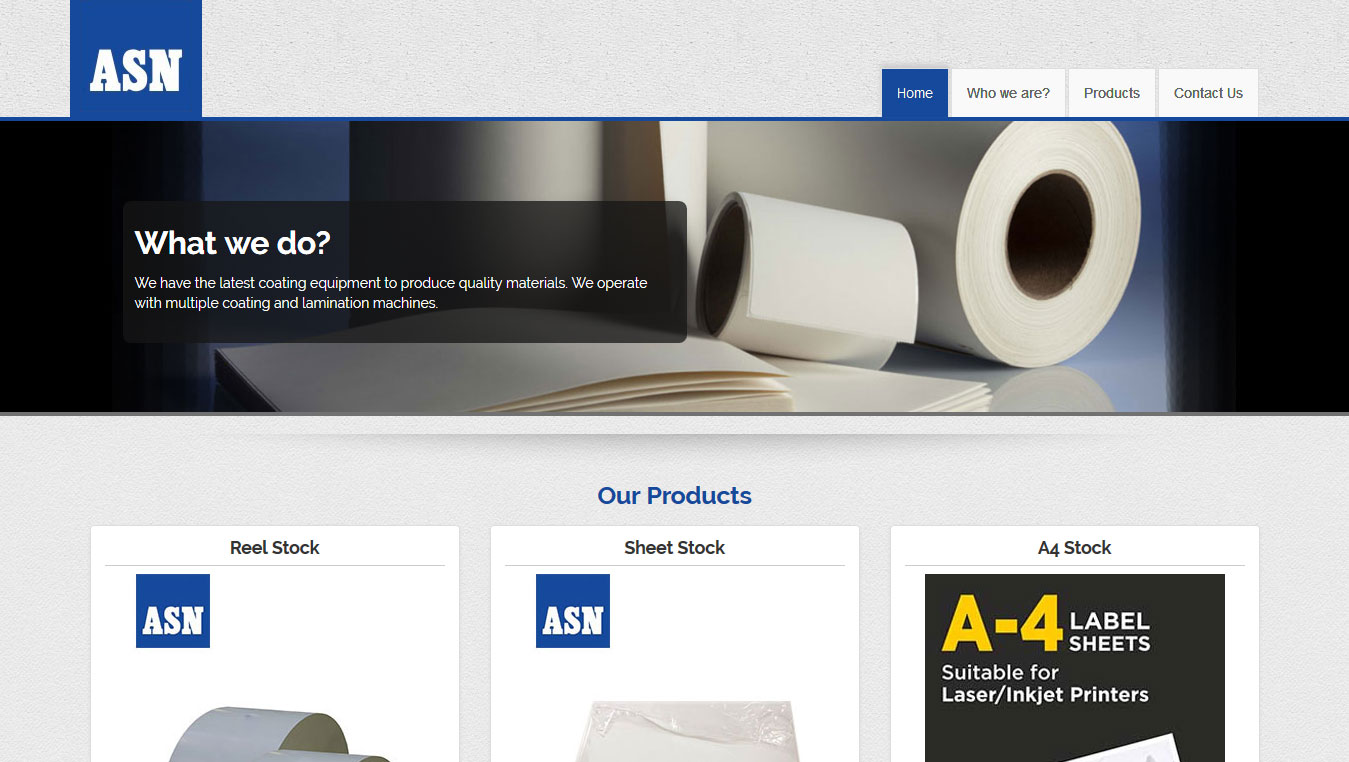Click the ASN logo in Reel Stock card
Image resolution: width=1349 pixels, height=762 pixels.
(173, 611)
